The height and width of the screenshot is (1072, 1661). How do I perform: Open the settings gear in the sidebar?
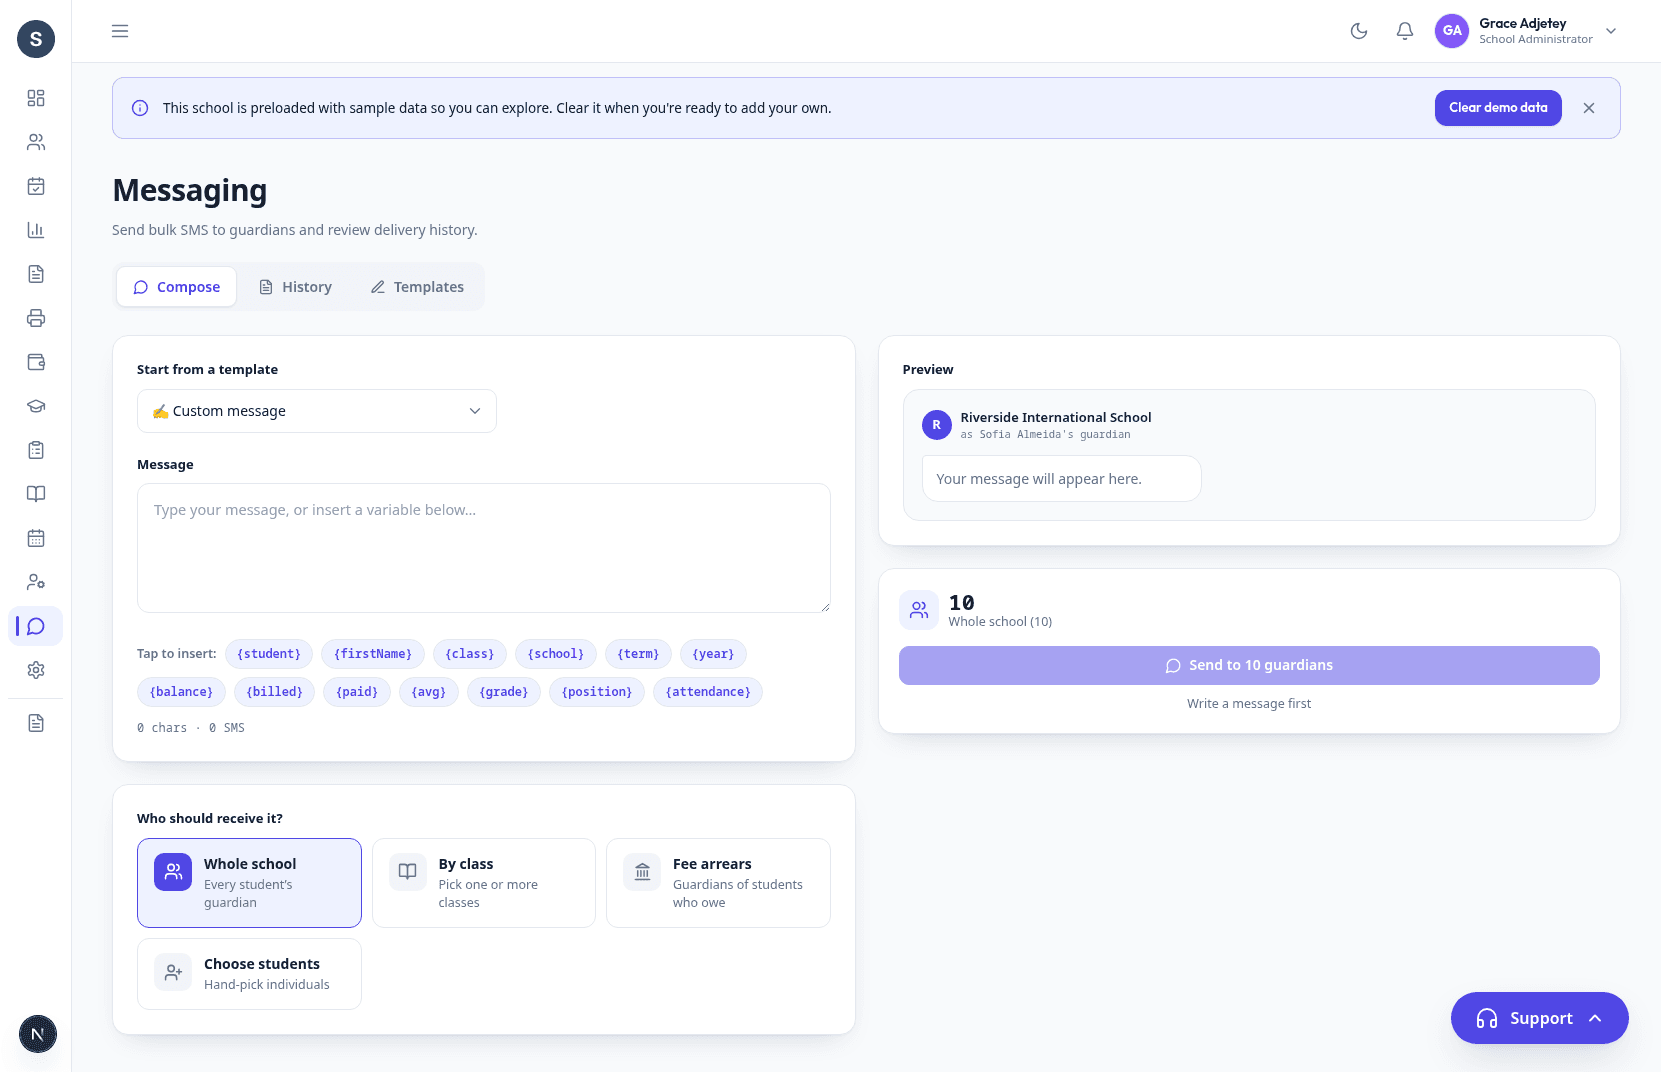pyautogui.click(x=36, y=670)
